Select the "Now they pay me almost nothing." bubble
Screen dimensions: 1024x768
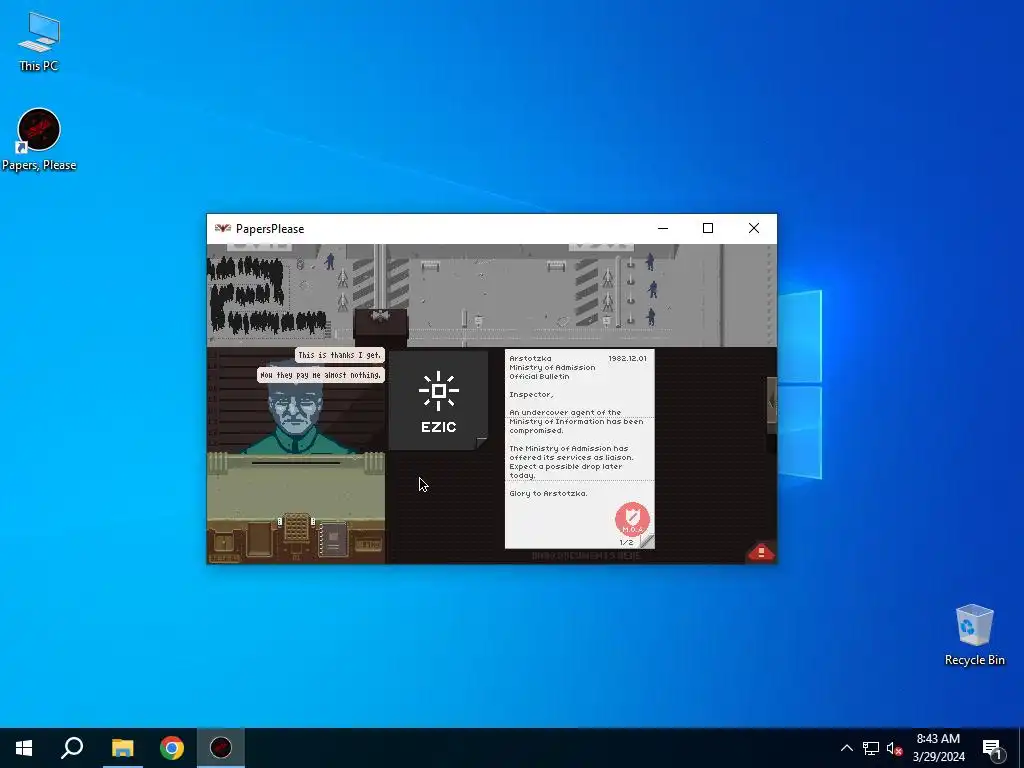tap(320, 375)
